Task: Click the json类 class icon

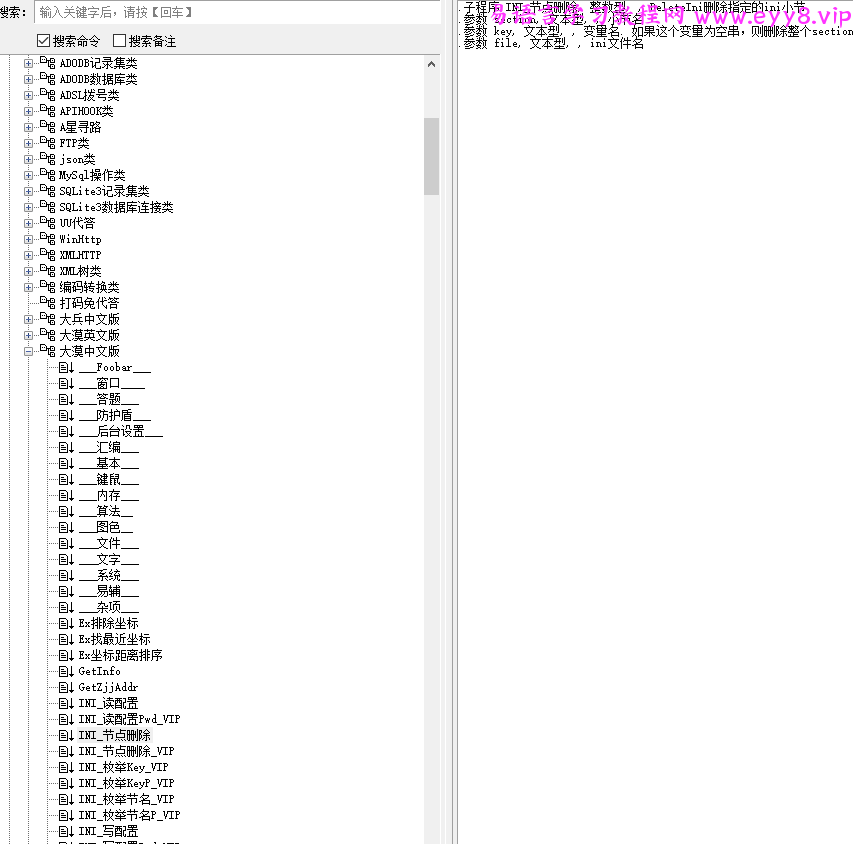Action: point(46,158)
